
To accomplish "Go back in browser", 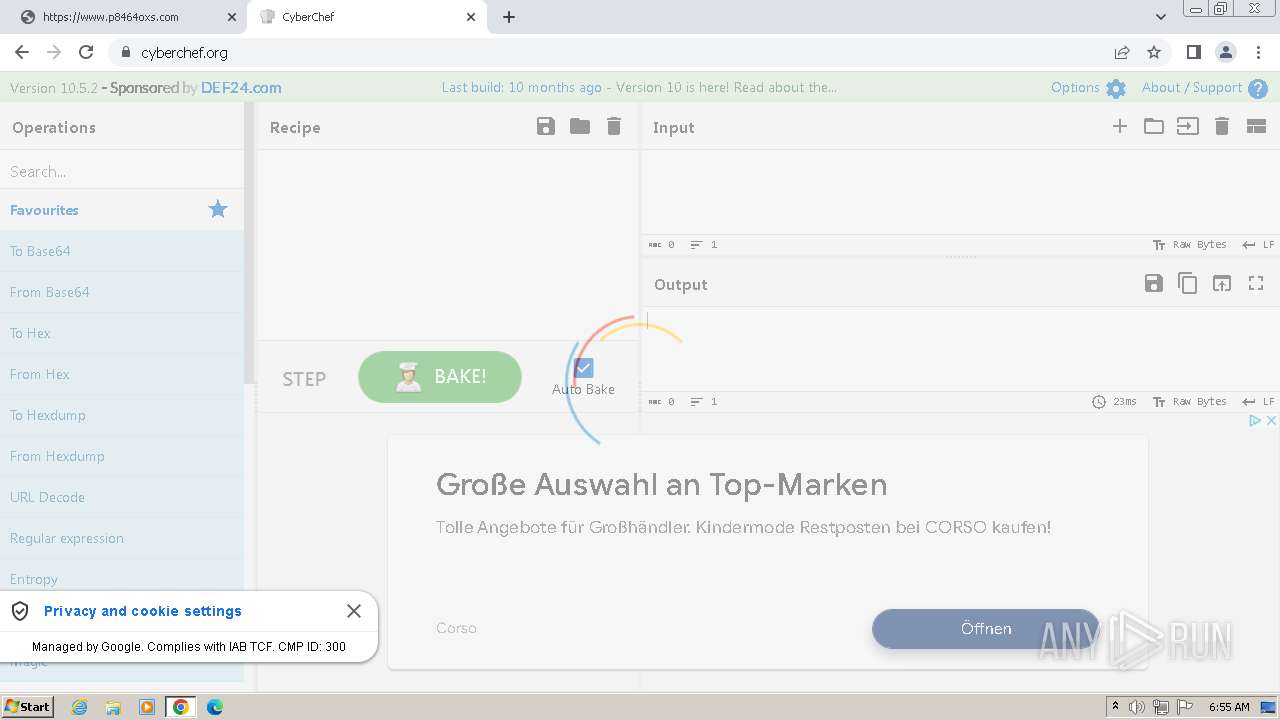I will [x=22, y=52].
